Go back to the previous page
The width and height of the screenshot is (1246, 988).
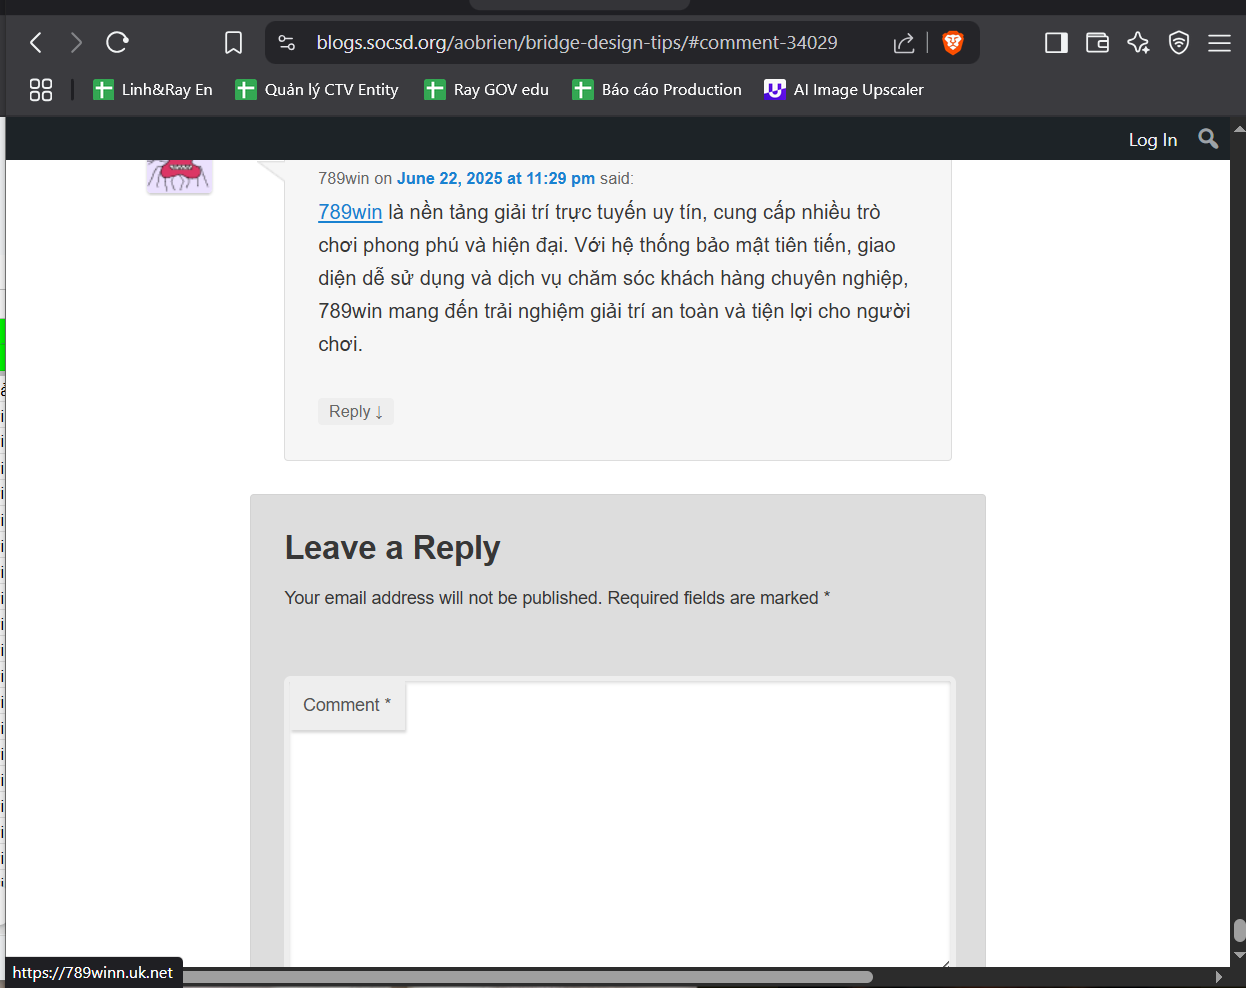(36, 42)
